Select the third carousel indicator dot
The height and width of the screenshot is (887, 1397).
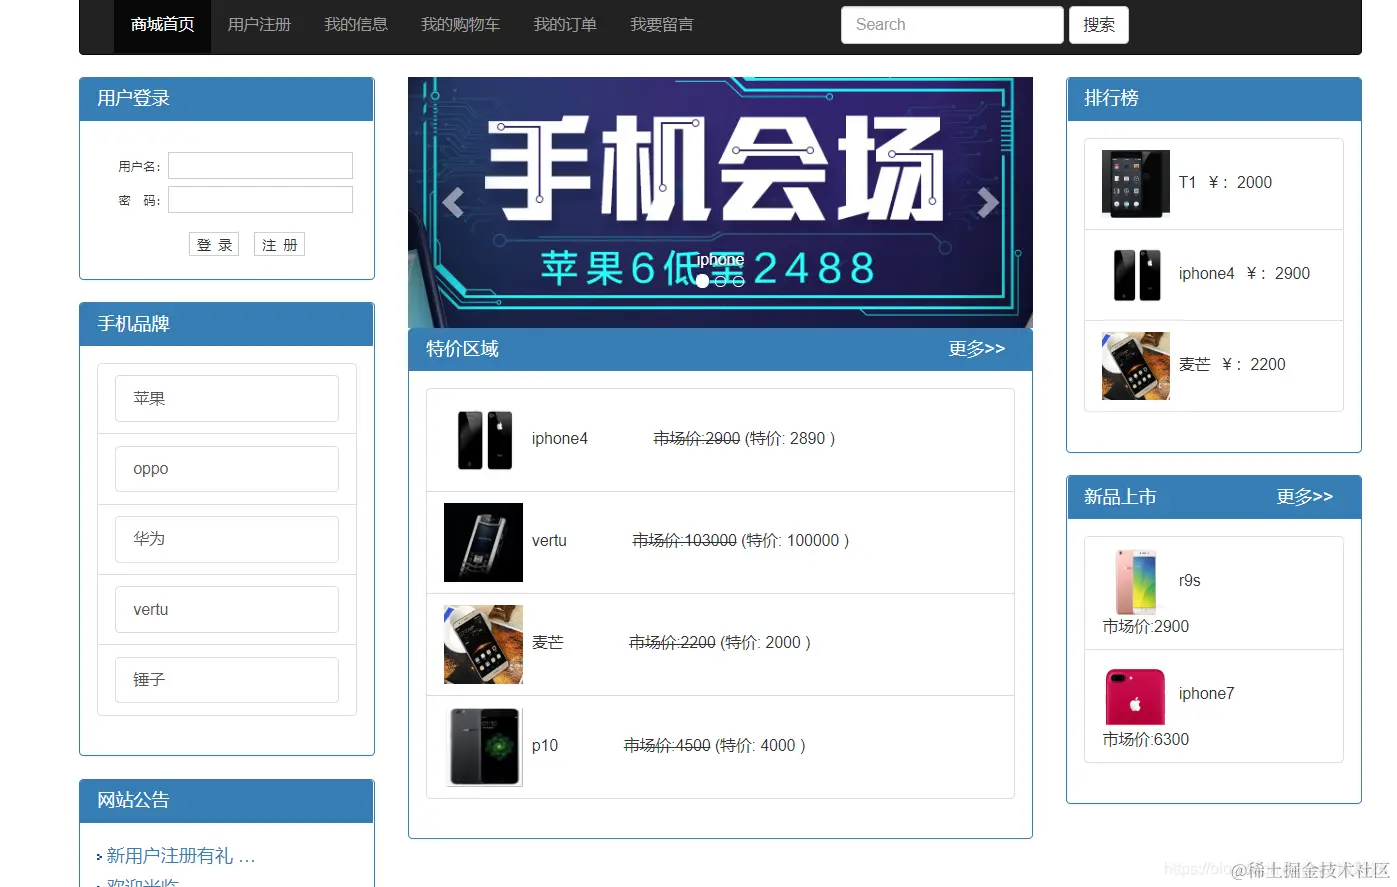(738, 281)
